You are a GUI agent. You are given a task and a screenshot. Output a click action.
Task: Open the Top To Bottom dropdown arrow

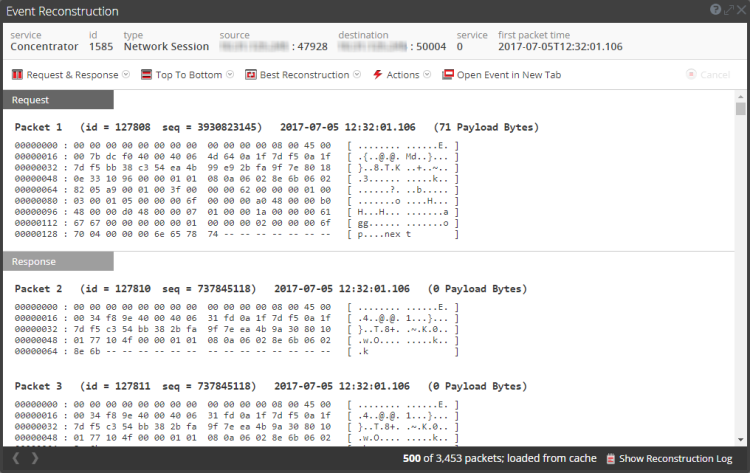coord(230,75)
